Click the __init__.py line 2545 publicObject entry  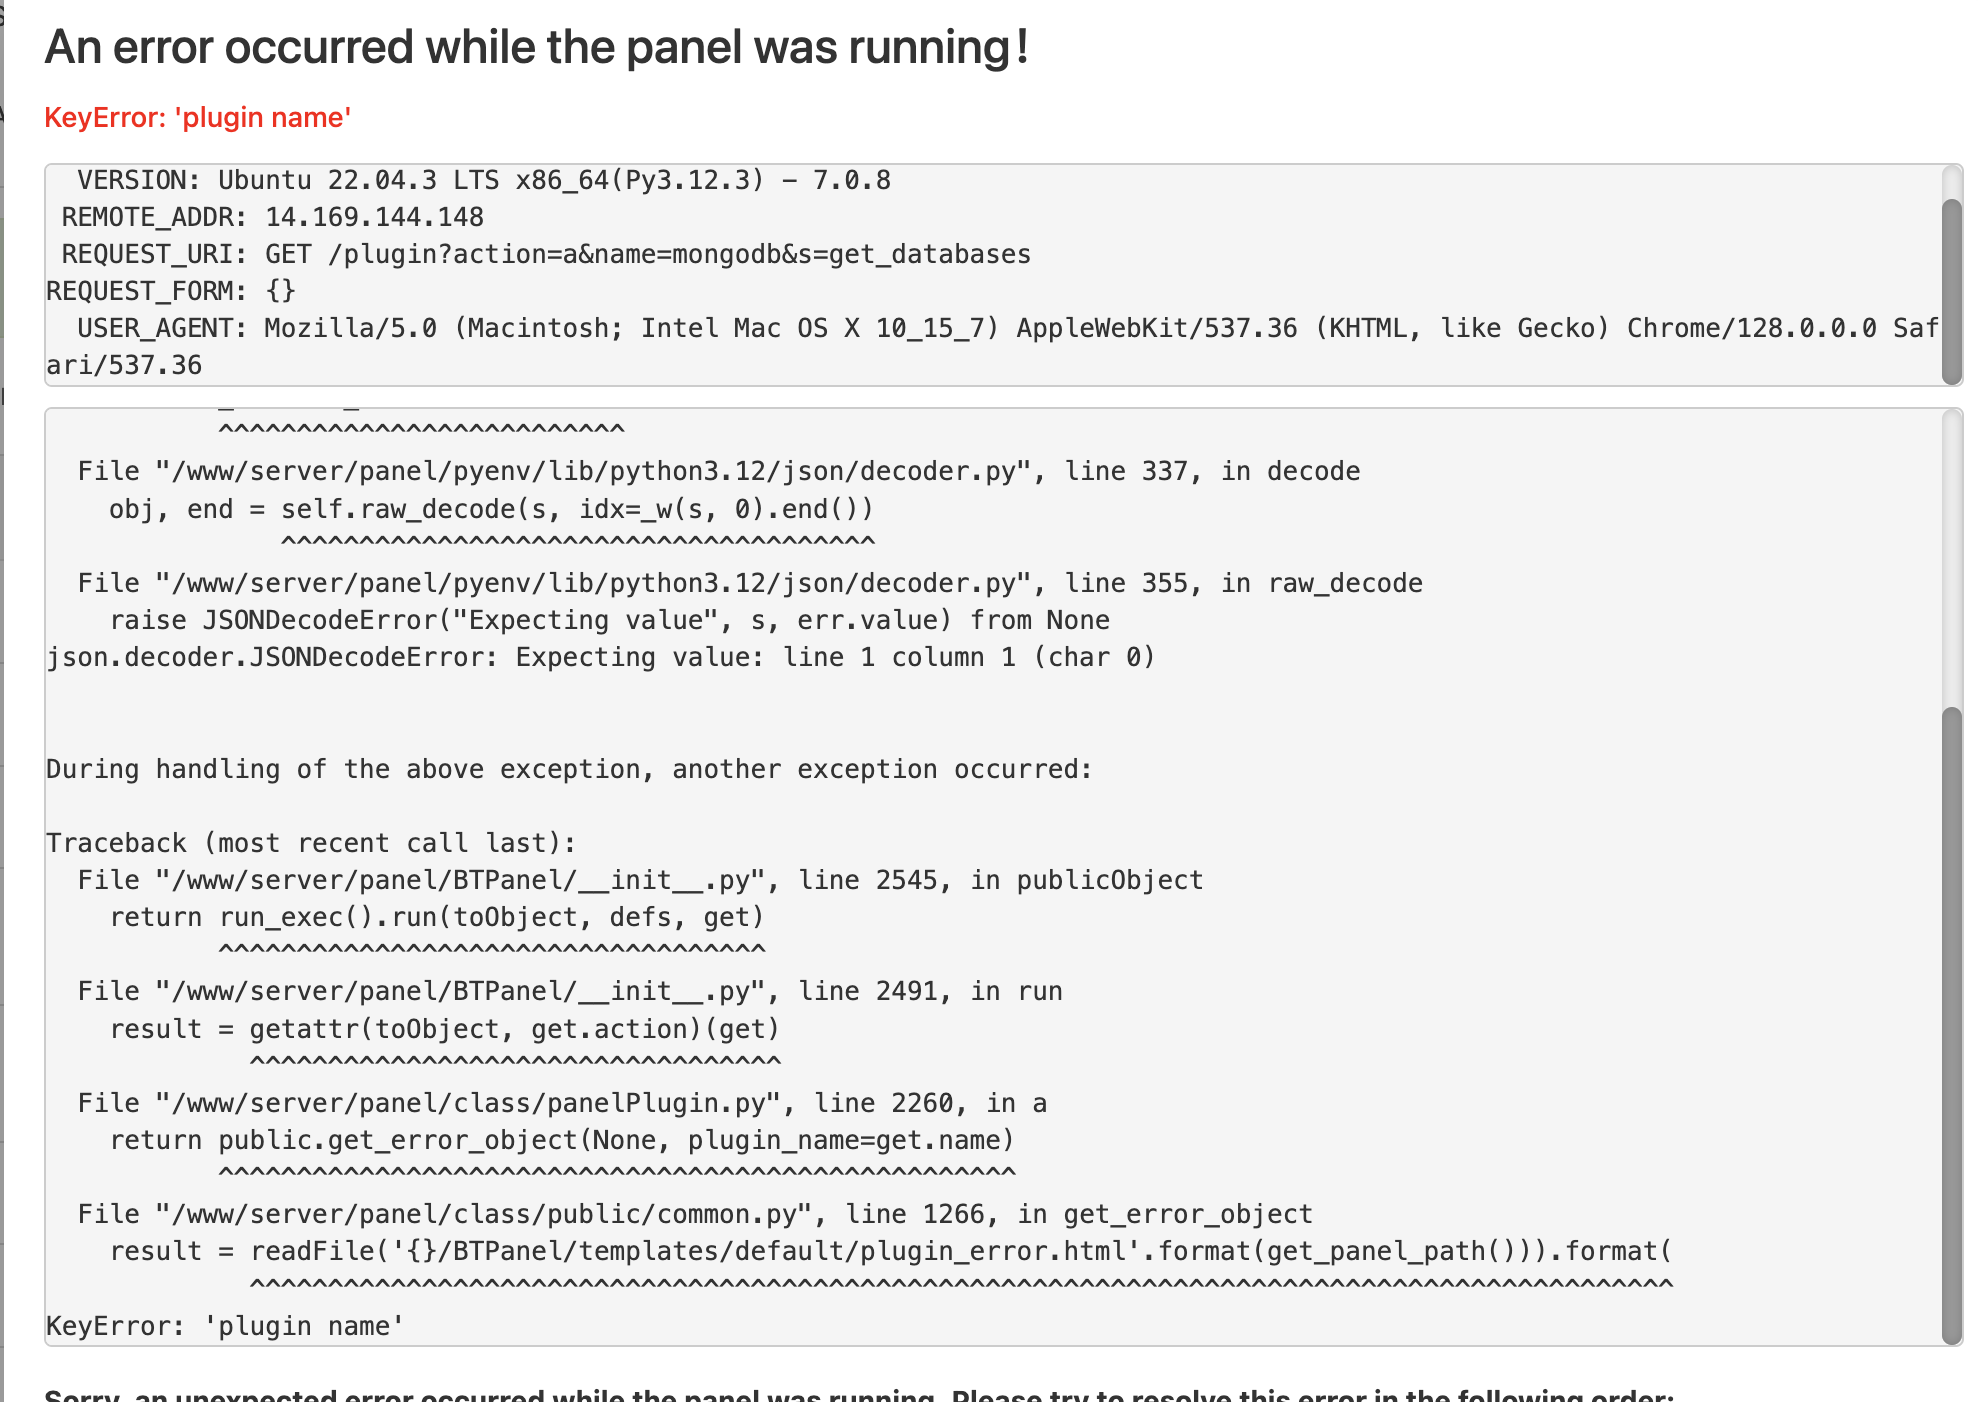click(640, 881)
